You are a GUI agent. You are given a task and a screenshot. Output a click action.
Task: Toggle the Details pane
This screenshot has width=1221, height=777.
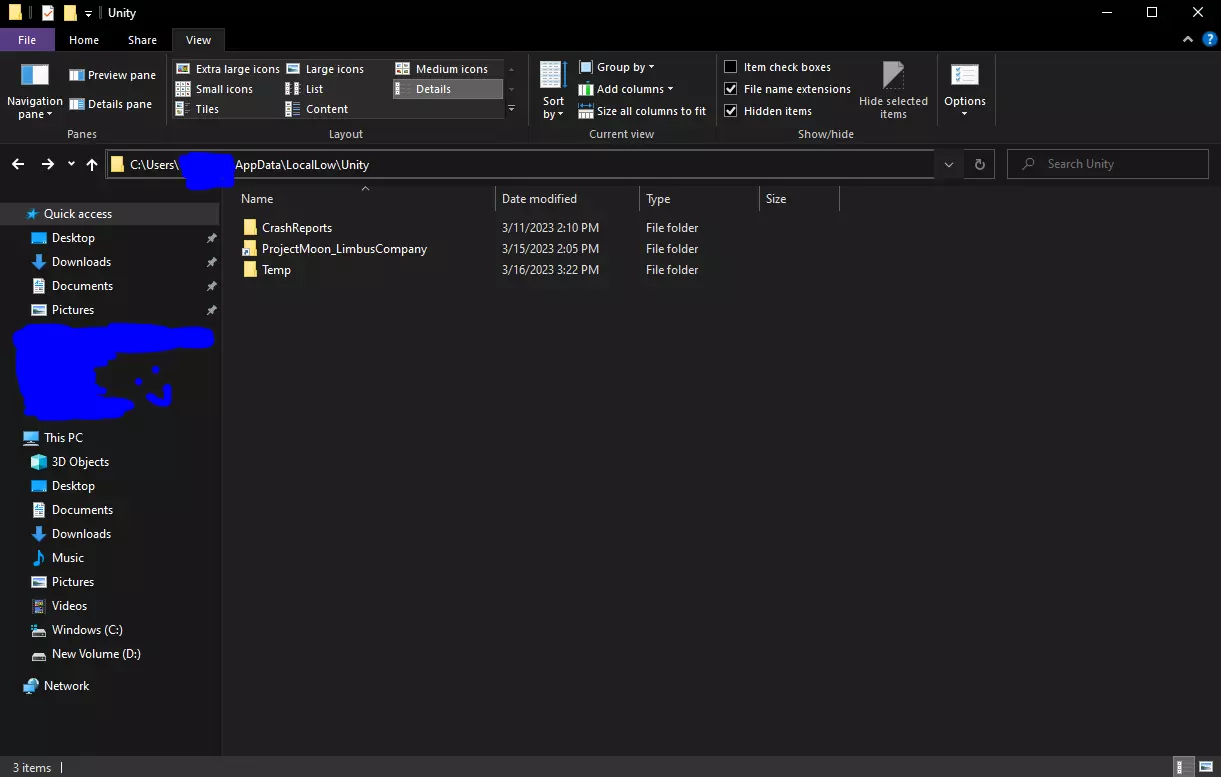click(110, 104)
